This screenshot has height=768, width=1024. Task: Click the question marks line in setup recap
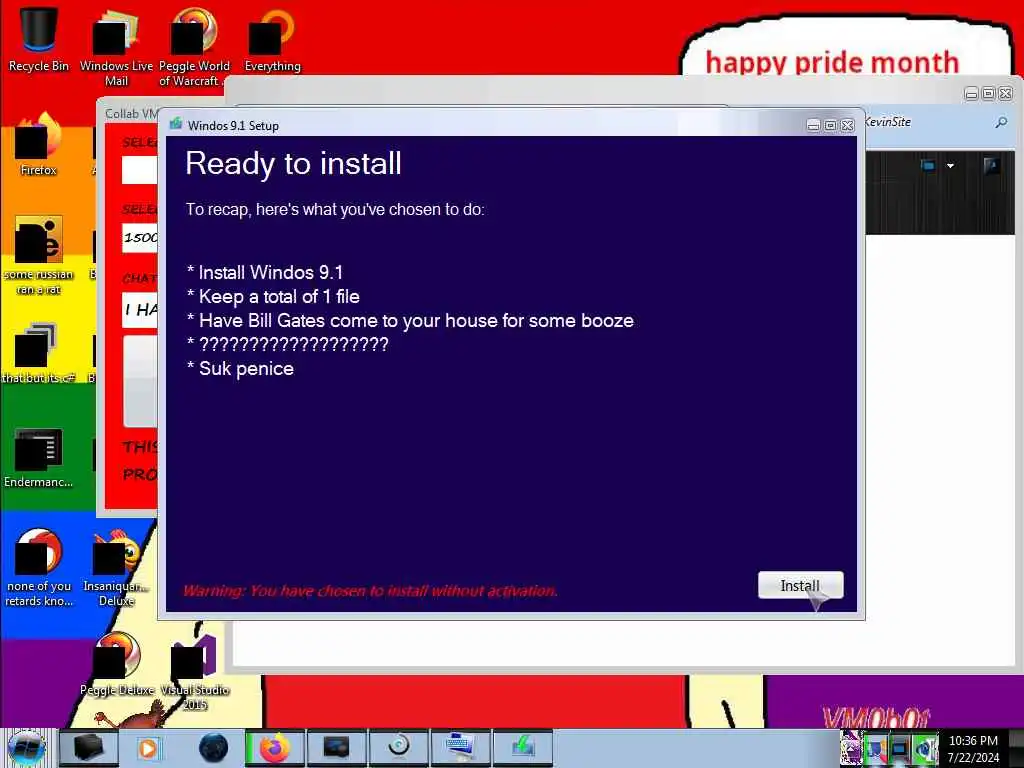pyautogui.click(x=287, y=344)
